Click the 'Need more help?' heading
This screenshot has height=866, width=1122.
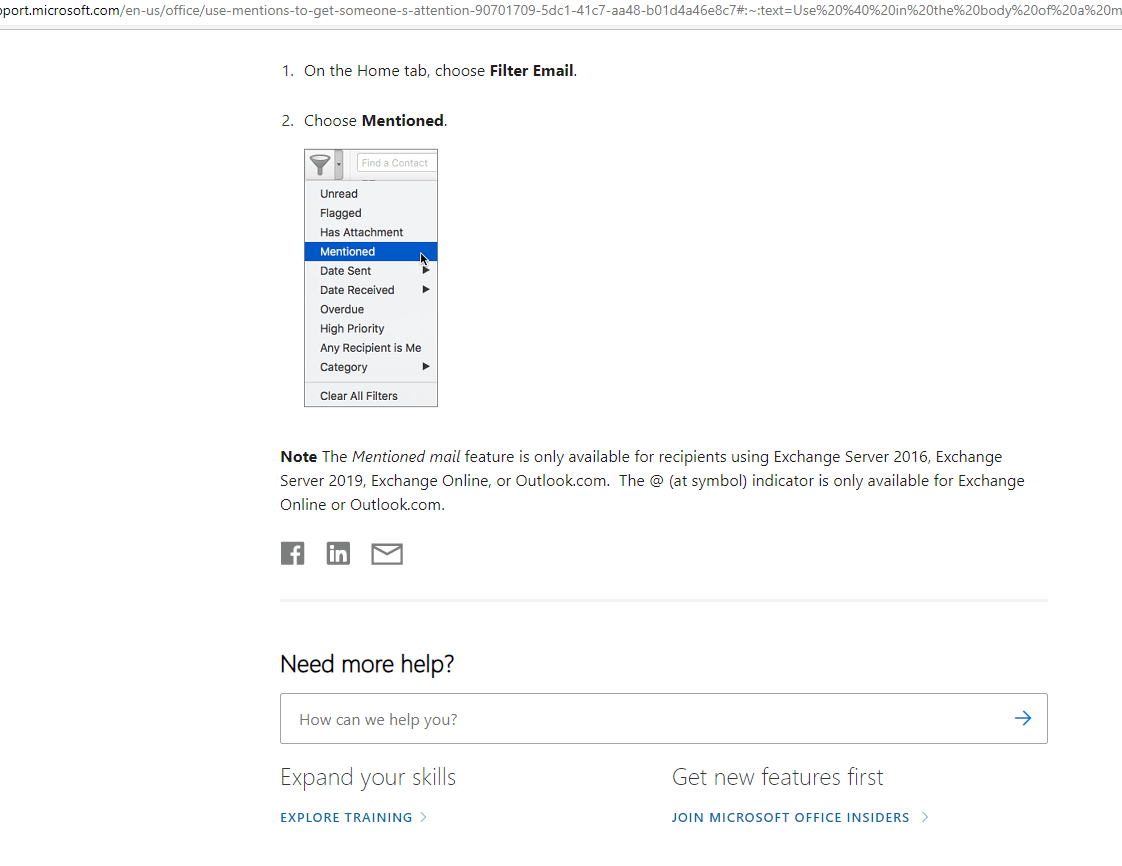pyautogui.click(x=367, y=664)
